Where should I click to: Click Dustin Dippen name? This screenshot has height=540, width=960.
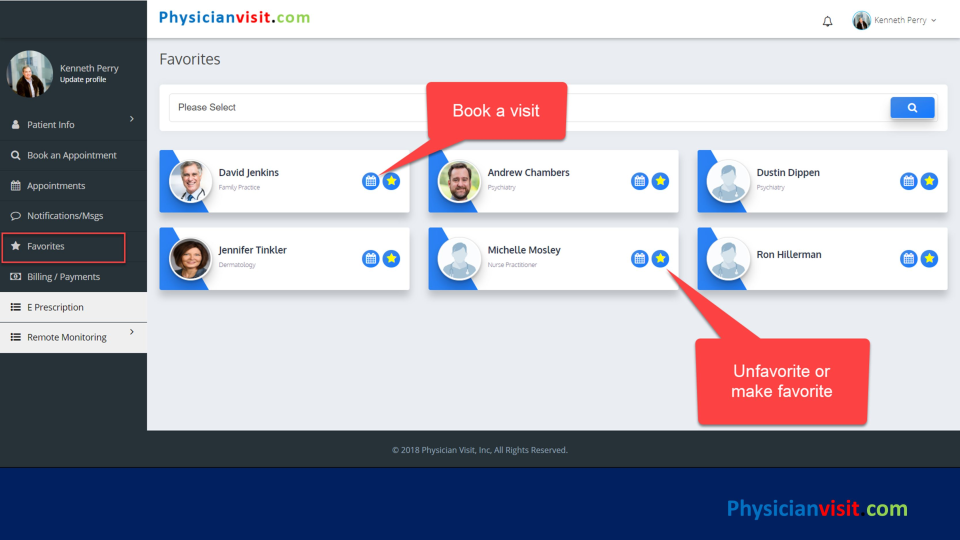pos(788,173)
